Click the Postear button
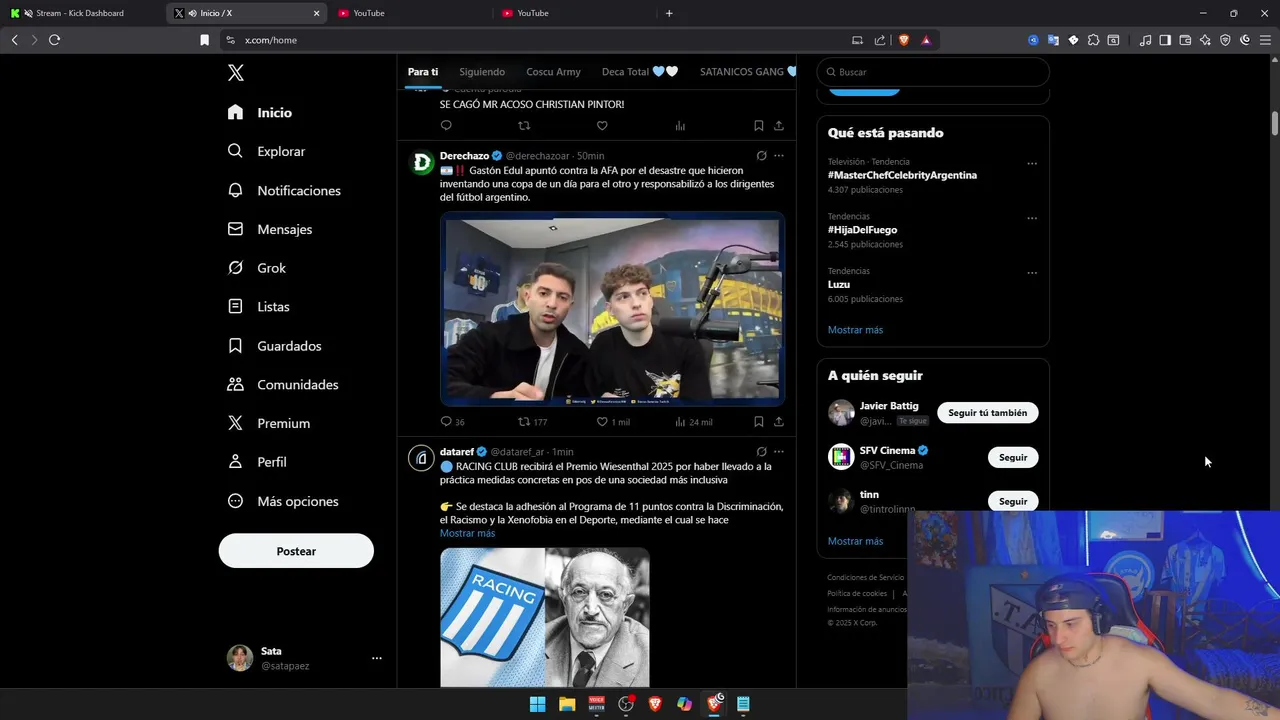Image resolution: width=1280 pixels, height=720 pixels. coord(296,551)
